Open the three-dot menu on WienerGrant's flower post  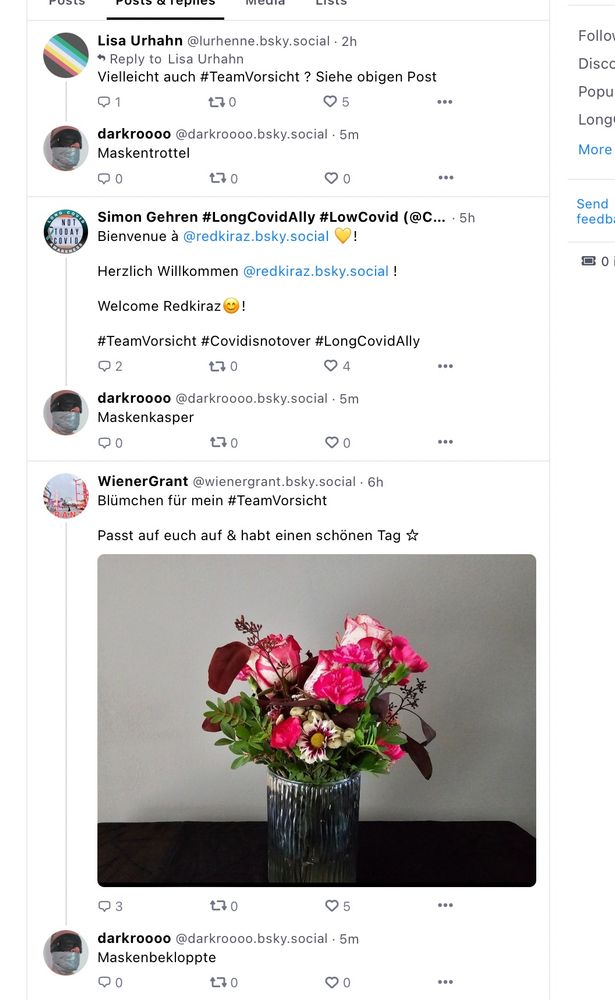pyautogui.click(x=444, y=906)
